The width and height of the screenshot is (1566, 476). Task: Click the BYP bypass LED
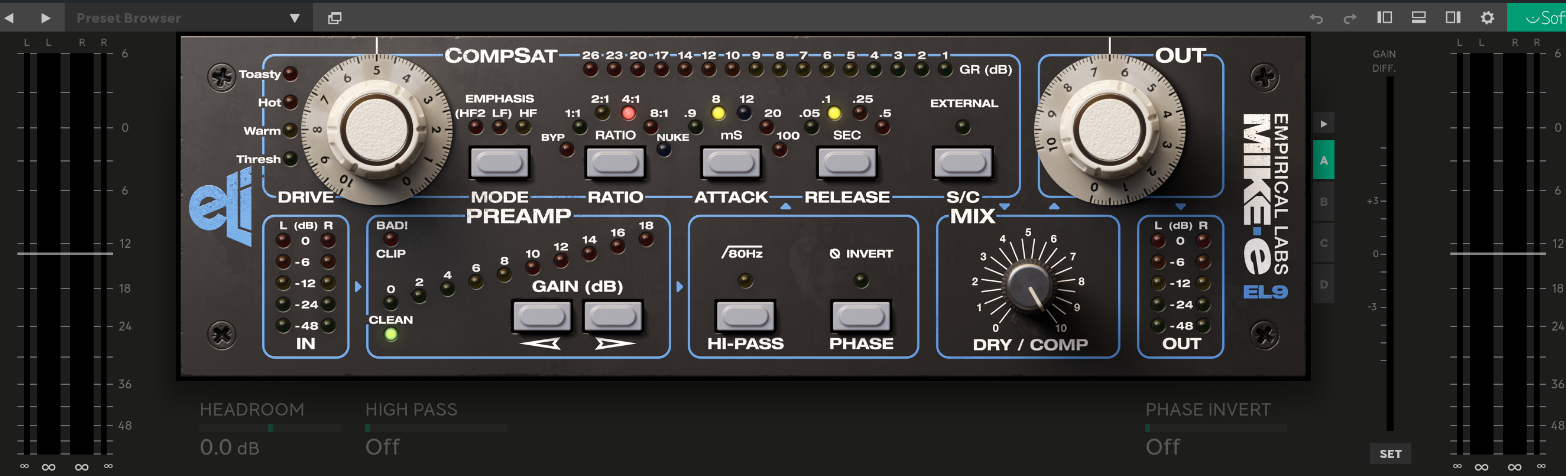tap(567, 149)
